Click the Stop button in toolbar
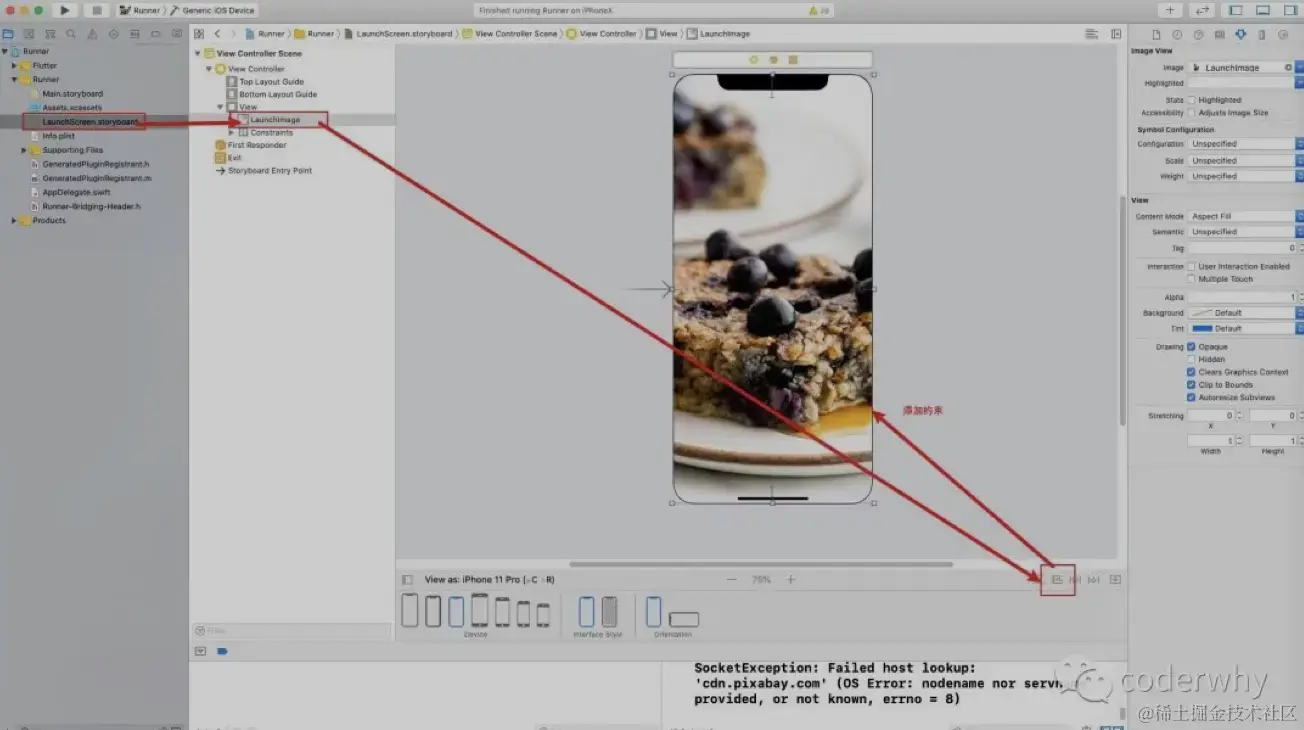The image size is (1304, 730). click(x=96, y=10)
